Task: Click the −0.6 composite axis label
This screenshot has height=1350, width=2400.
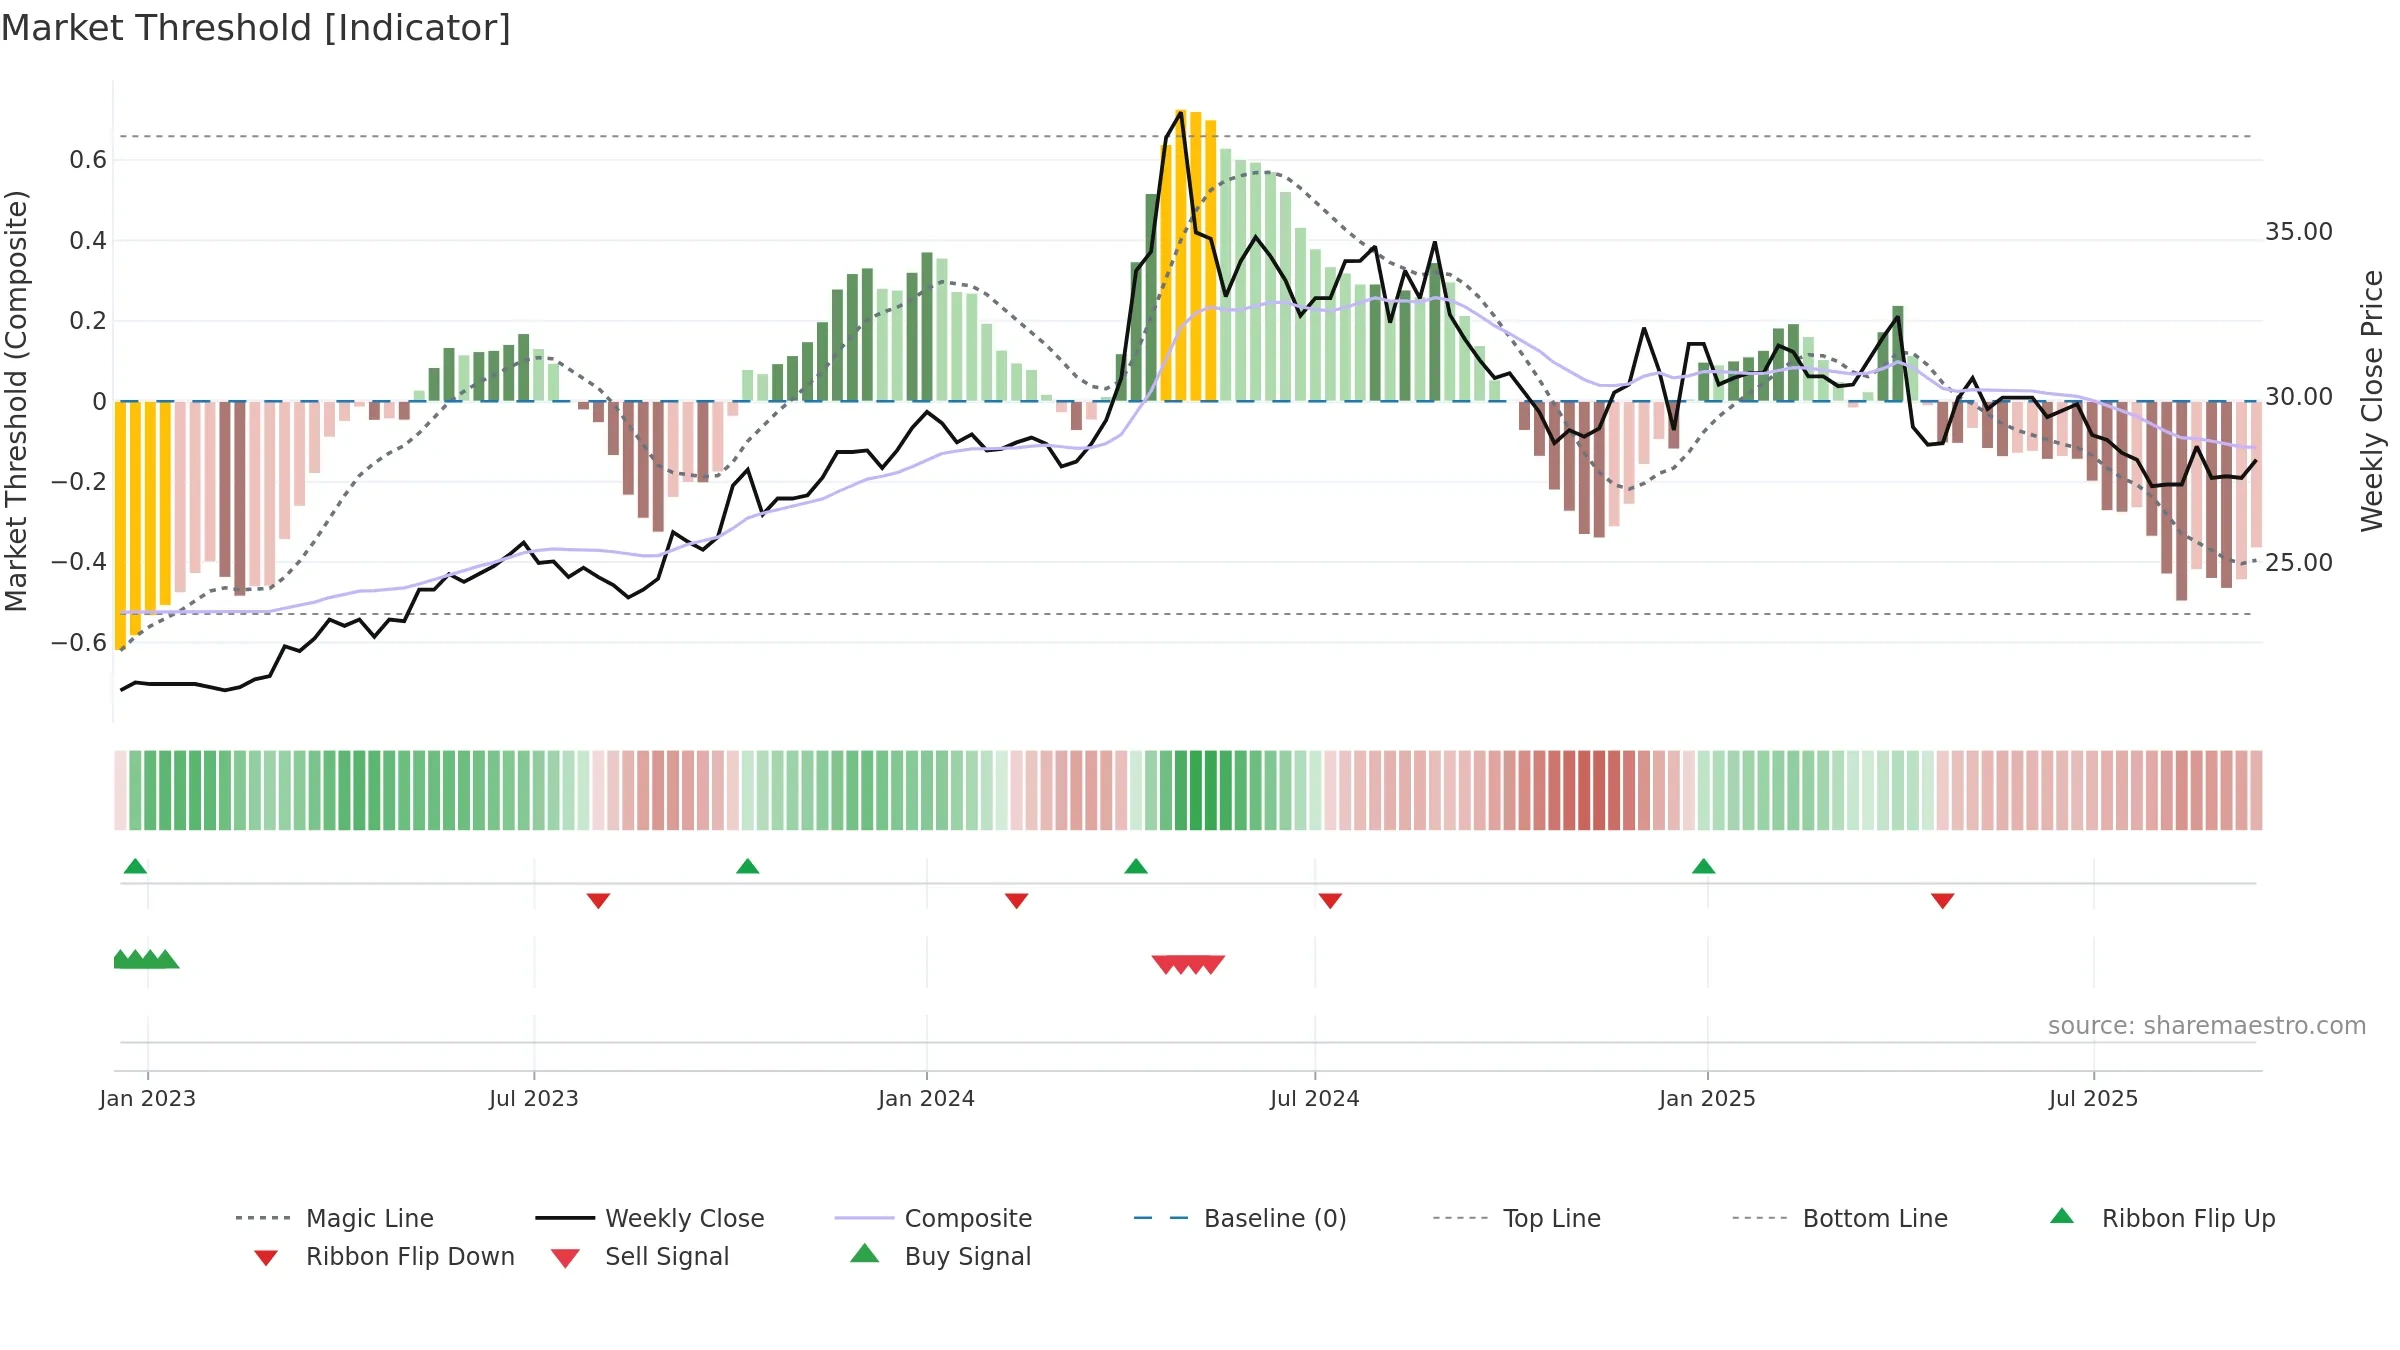Action: click(79, 642)
